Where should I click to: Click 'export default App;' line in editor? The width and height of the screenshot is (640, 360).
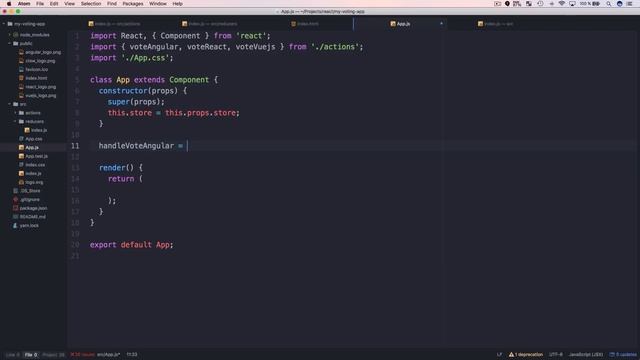(x=131, y=245)
